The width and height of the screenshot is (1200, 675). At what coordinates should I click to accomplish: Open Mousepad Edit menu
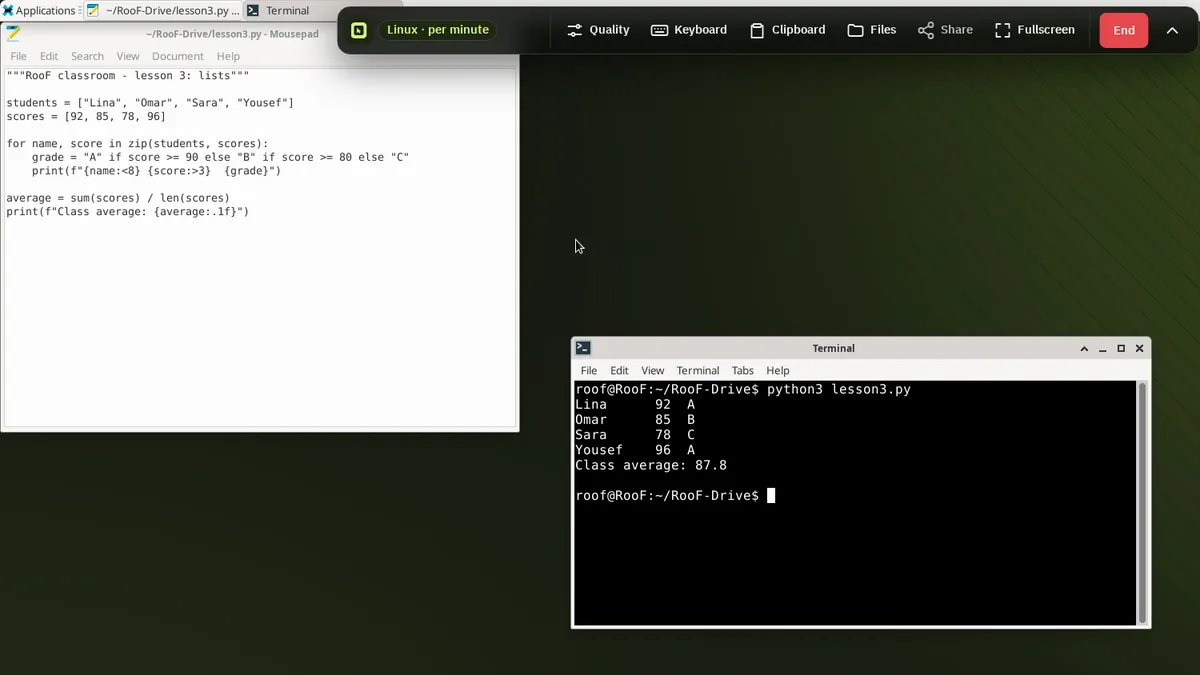(49, 56)
